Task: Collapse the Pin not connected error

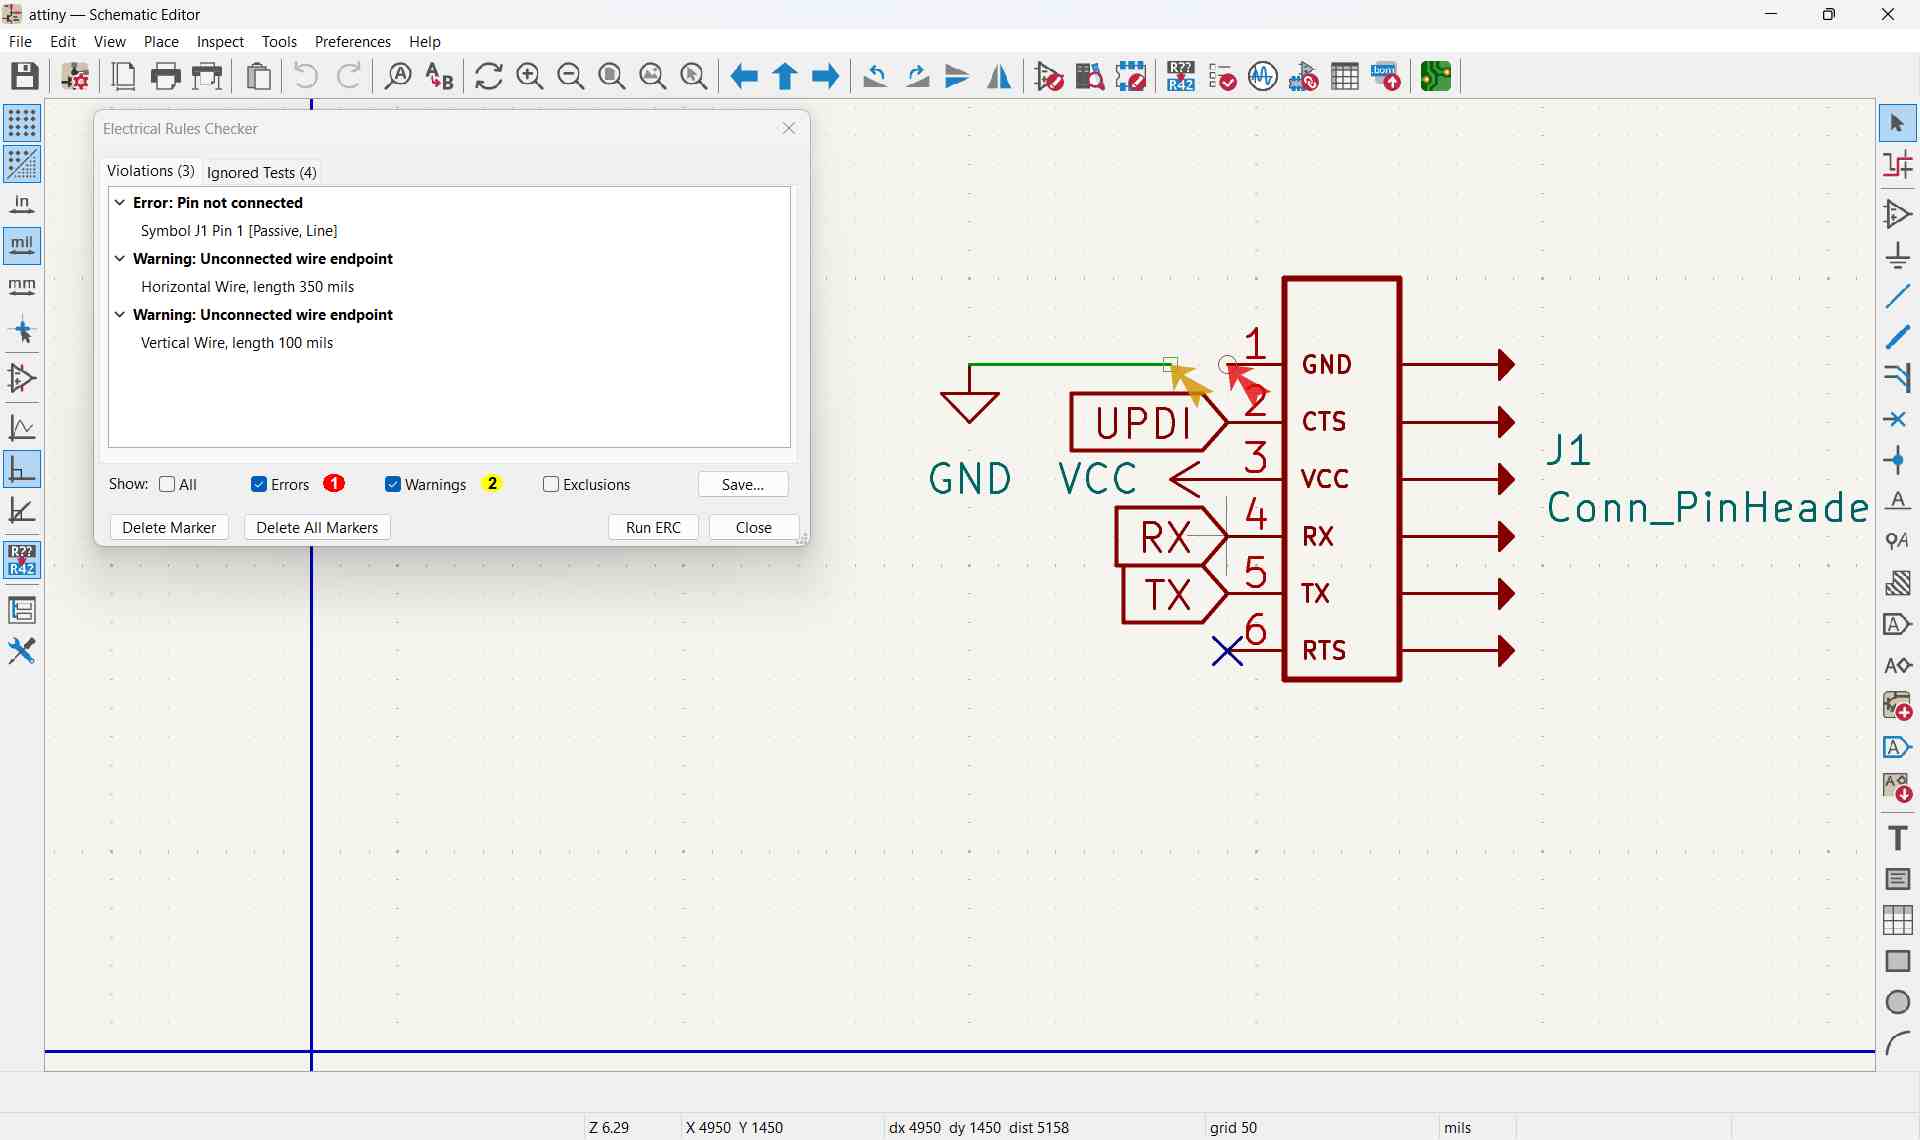Action: [120, 203]
